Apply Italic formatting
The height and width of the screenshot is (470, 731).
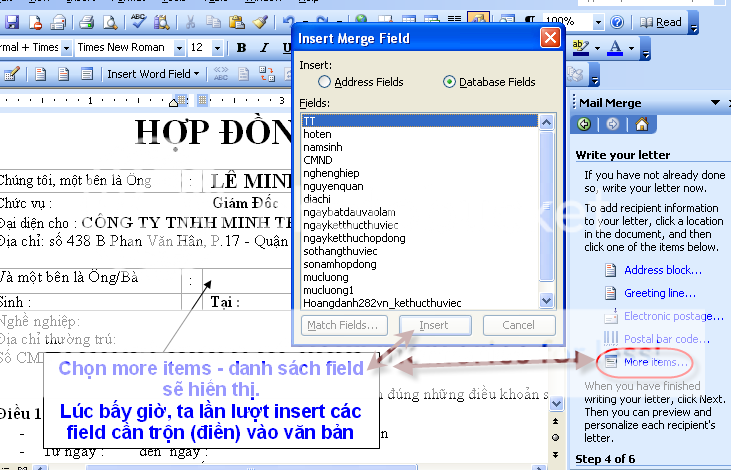(x=264, y=48)
